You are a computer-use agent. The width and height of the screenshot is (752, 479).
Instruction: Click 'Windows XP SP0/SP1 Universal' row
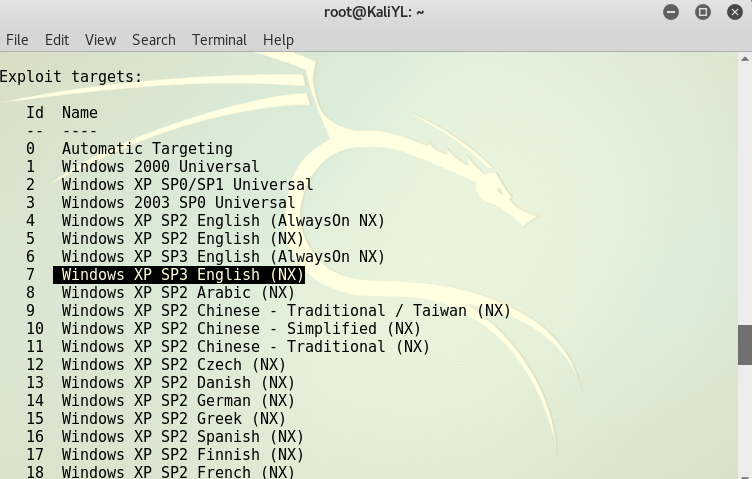(x=170, y=185)
